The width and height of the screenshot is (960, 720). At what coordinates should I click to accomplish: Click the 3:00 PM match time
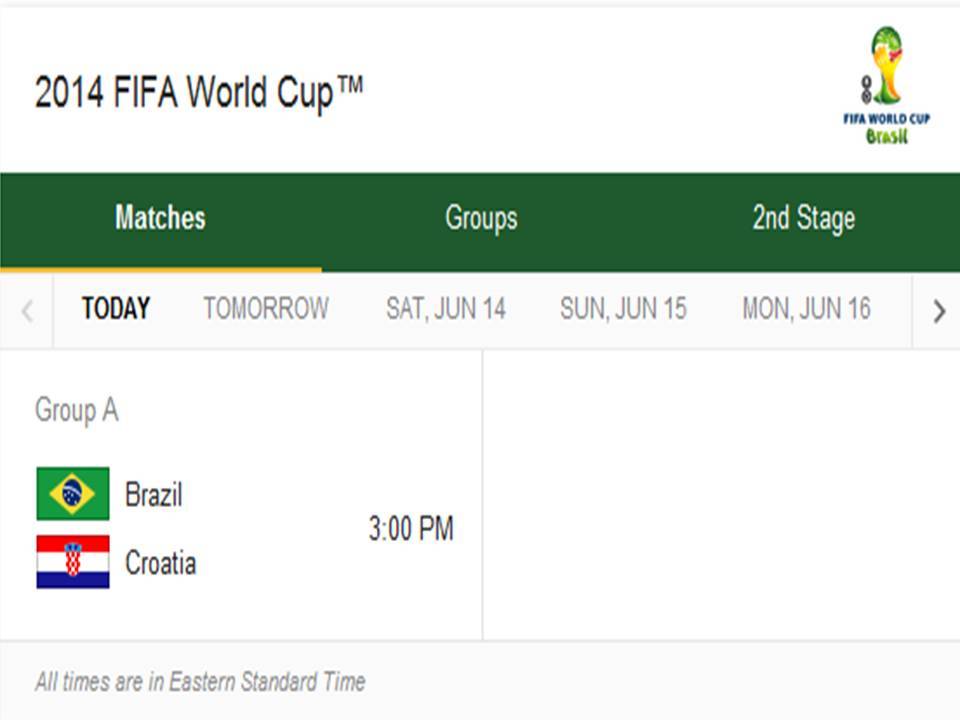411,529
